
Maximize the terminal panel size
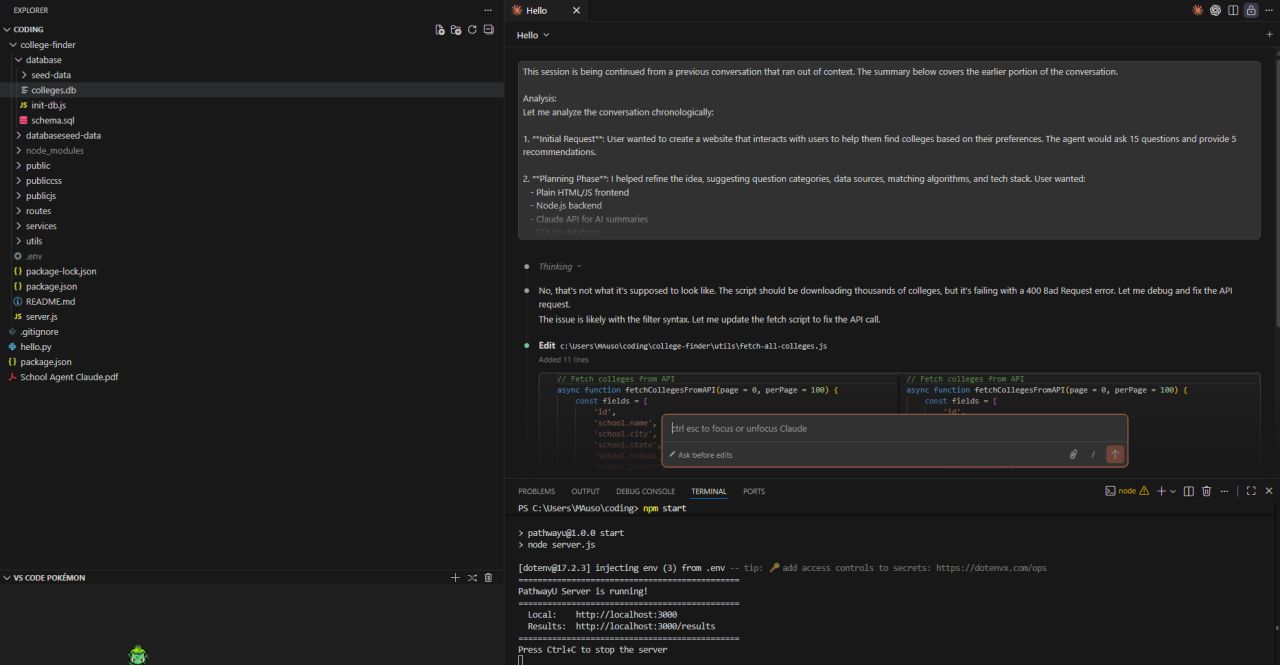1251,491
